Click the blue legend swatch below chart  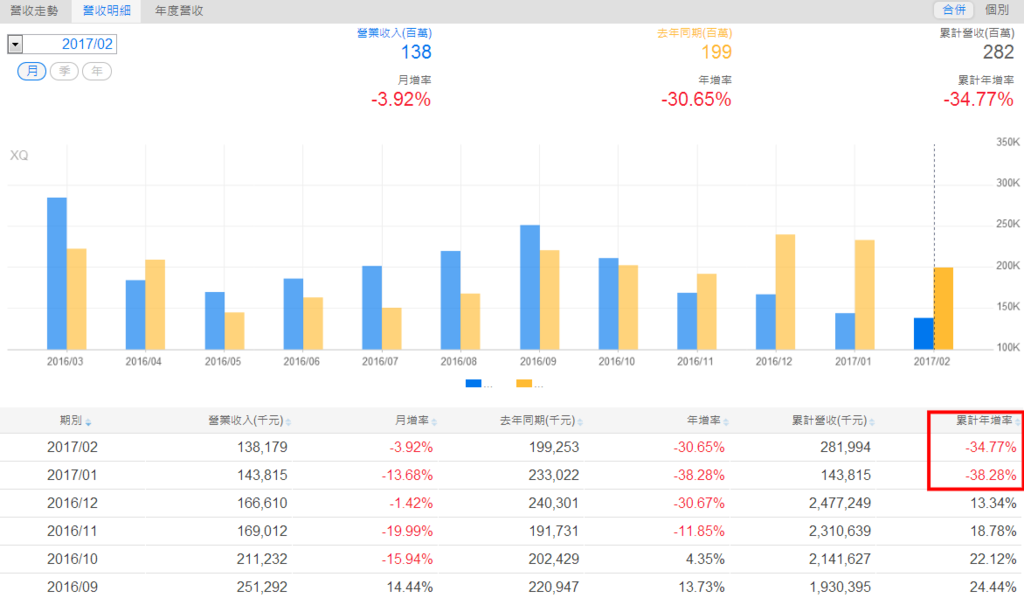coord(473,383)
